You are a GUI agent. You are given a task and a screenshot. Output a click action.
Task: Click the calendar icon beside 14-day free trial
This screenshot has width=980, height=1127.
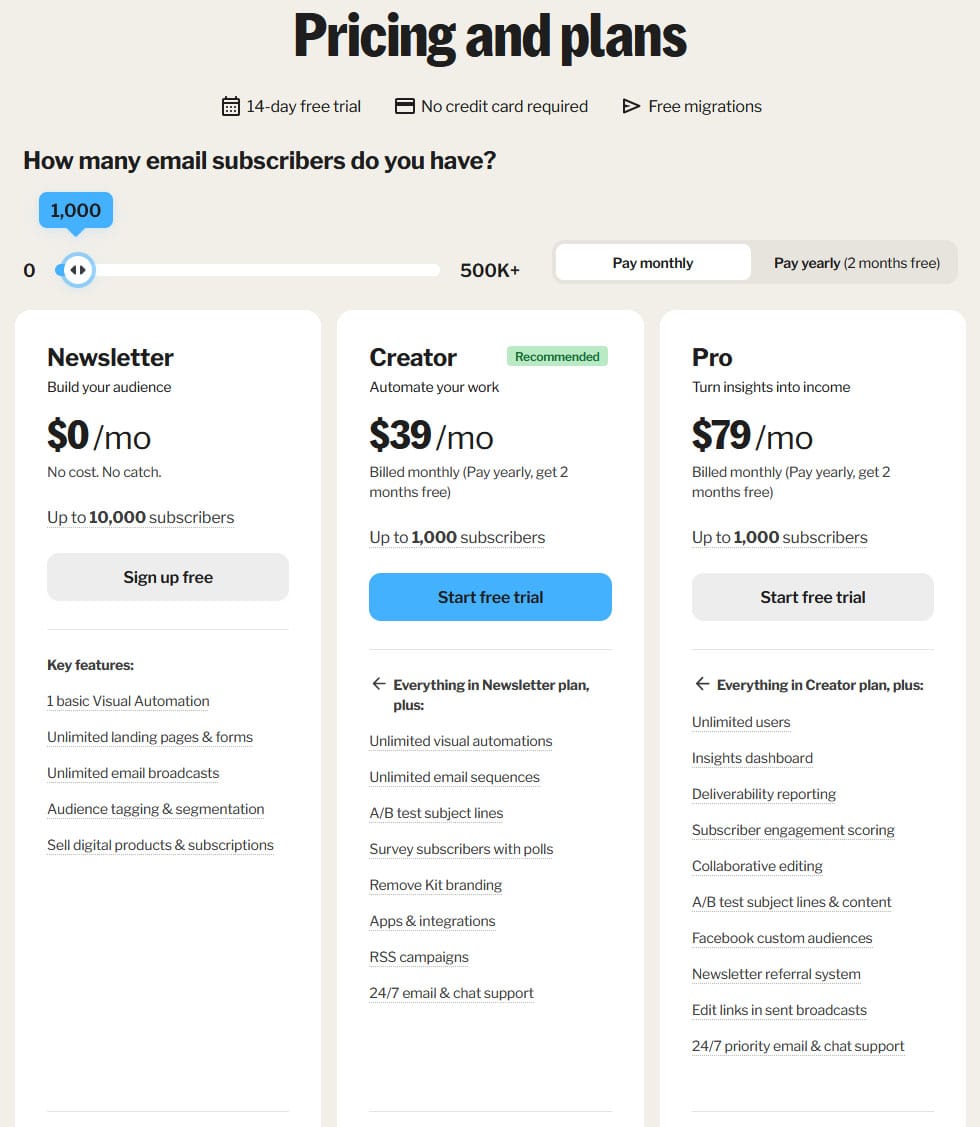231,106
